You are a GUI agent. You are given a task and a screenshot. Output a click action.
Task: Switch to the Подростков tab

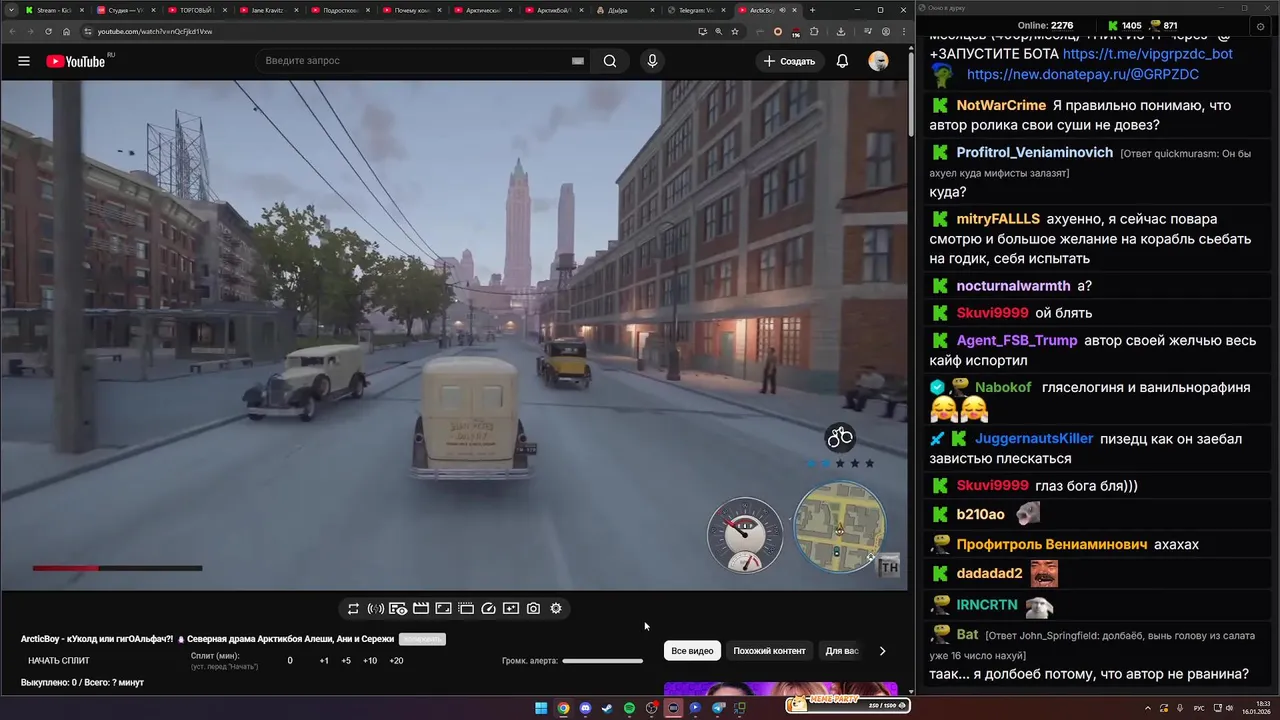[340, 10]
